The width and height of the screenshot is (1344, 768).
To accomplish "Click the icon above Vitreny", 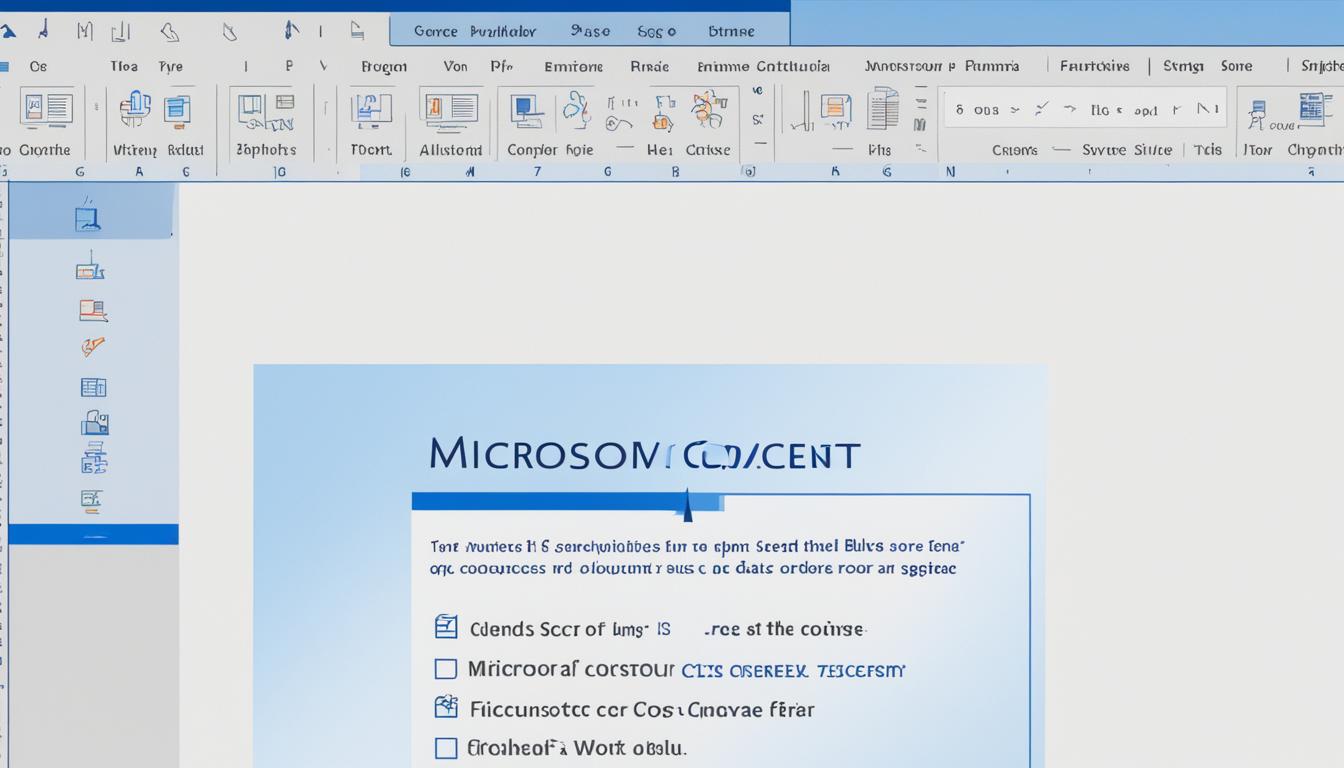I will tap(135, 108).
